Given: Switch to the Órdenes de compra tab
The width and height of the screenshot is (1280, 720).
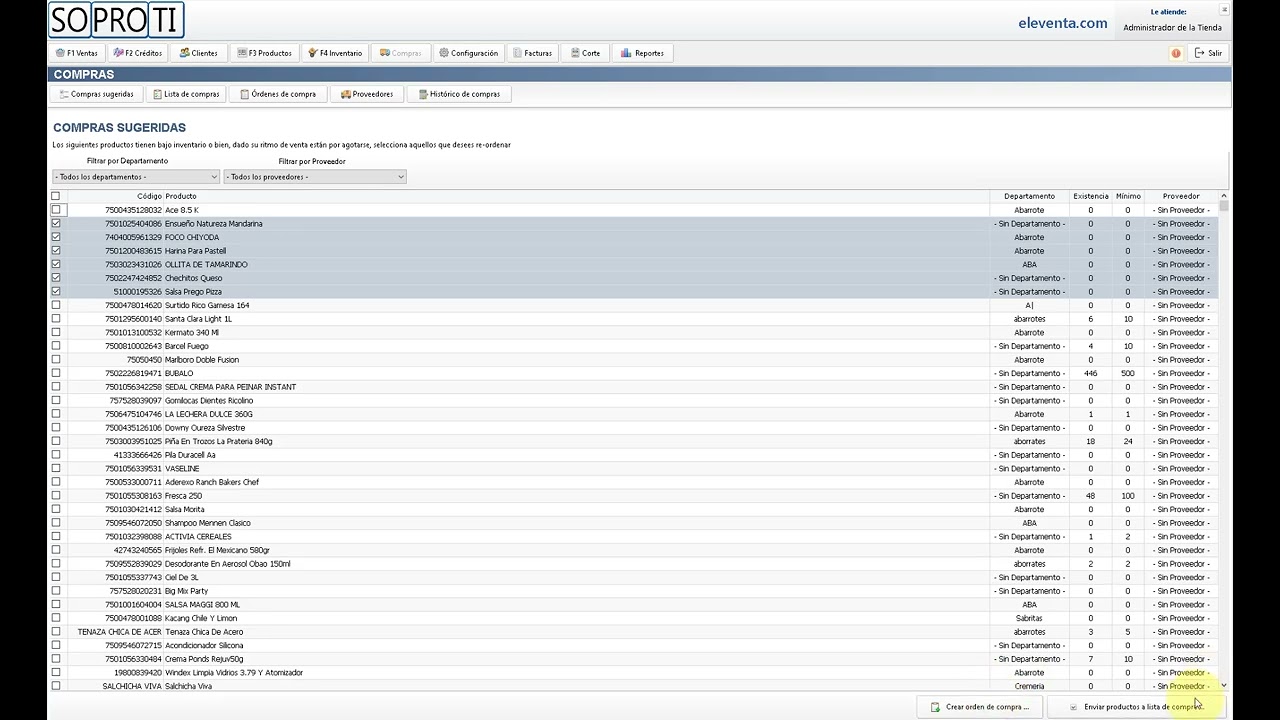Looking at the screenshot, I should point(278,94).
